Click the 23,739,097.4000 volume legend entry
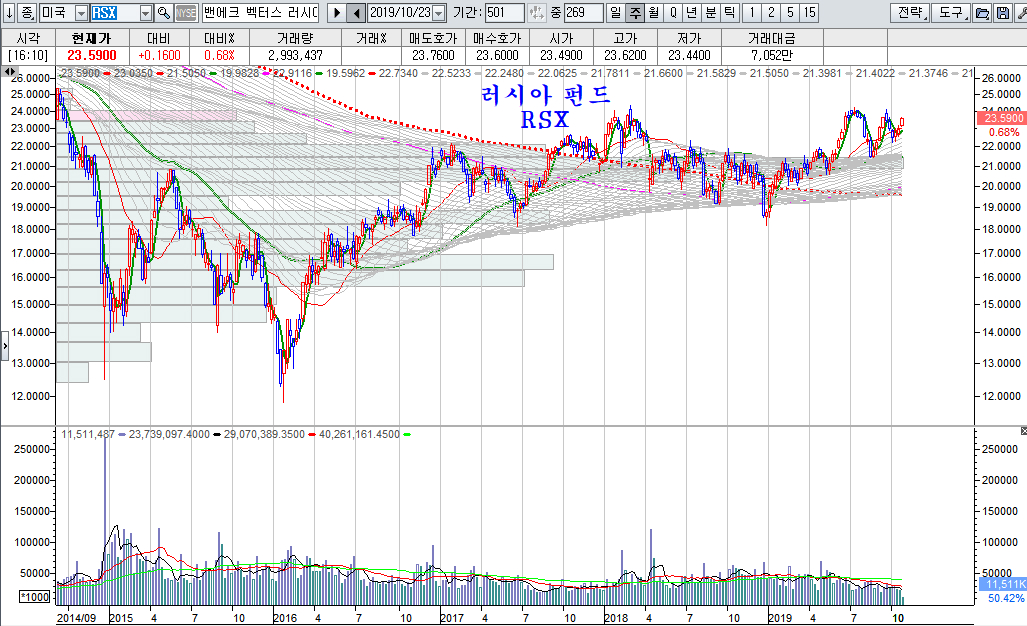This screenshot has width=1027, height=626. 169,434
